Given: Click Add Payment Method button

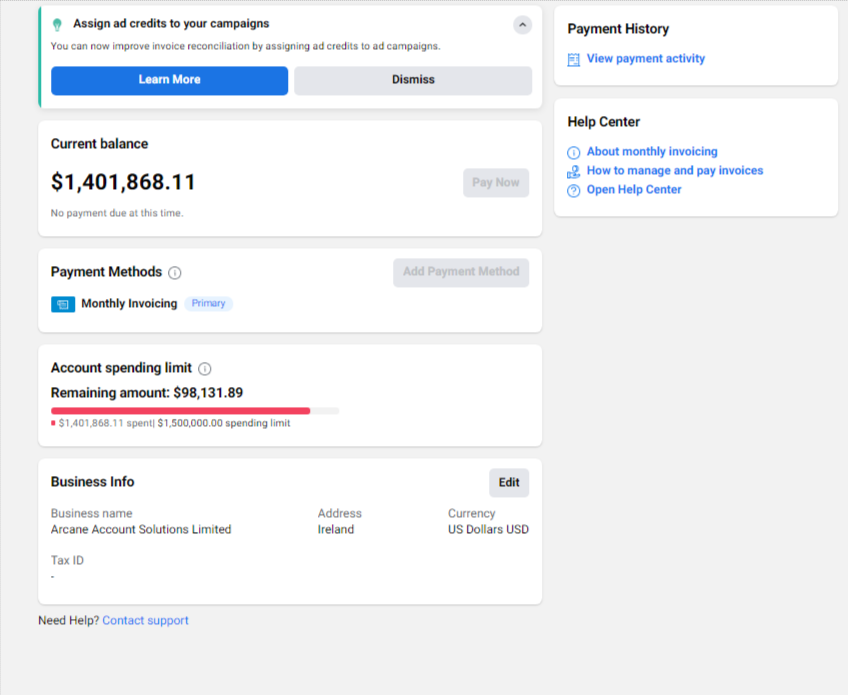Looking at the screenshot, I should pyautogui.click(x=461, y=272).
